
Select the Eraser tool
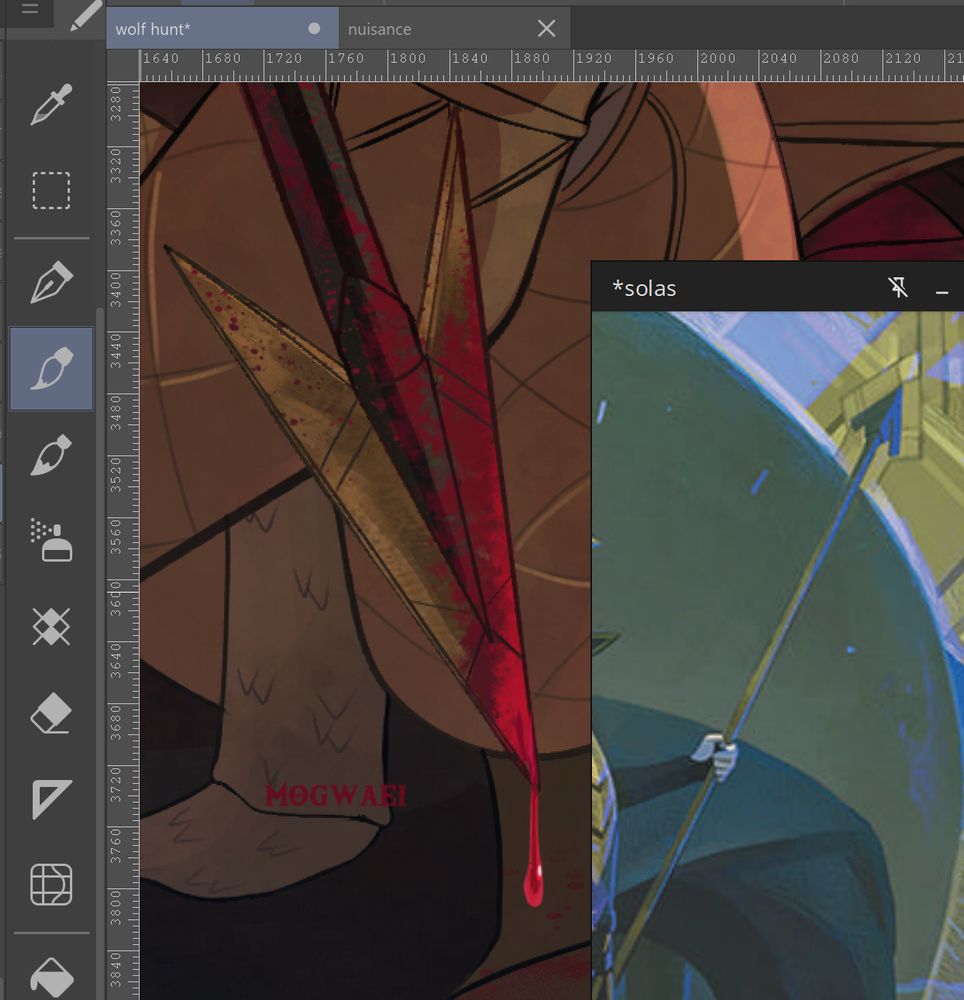(x=51, y=712)
